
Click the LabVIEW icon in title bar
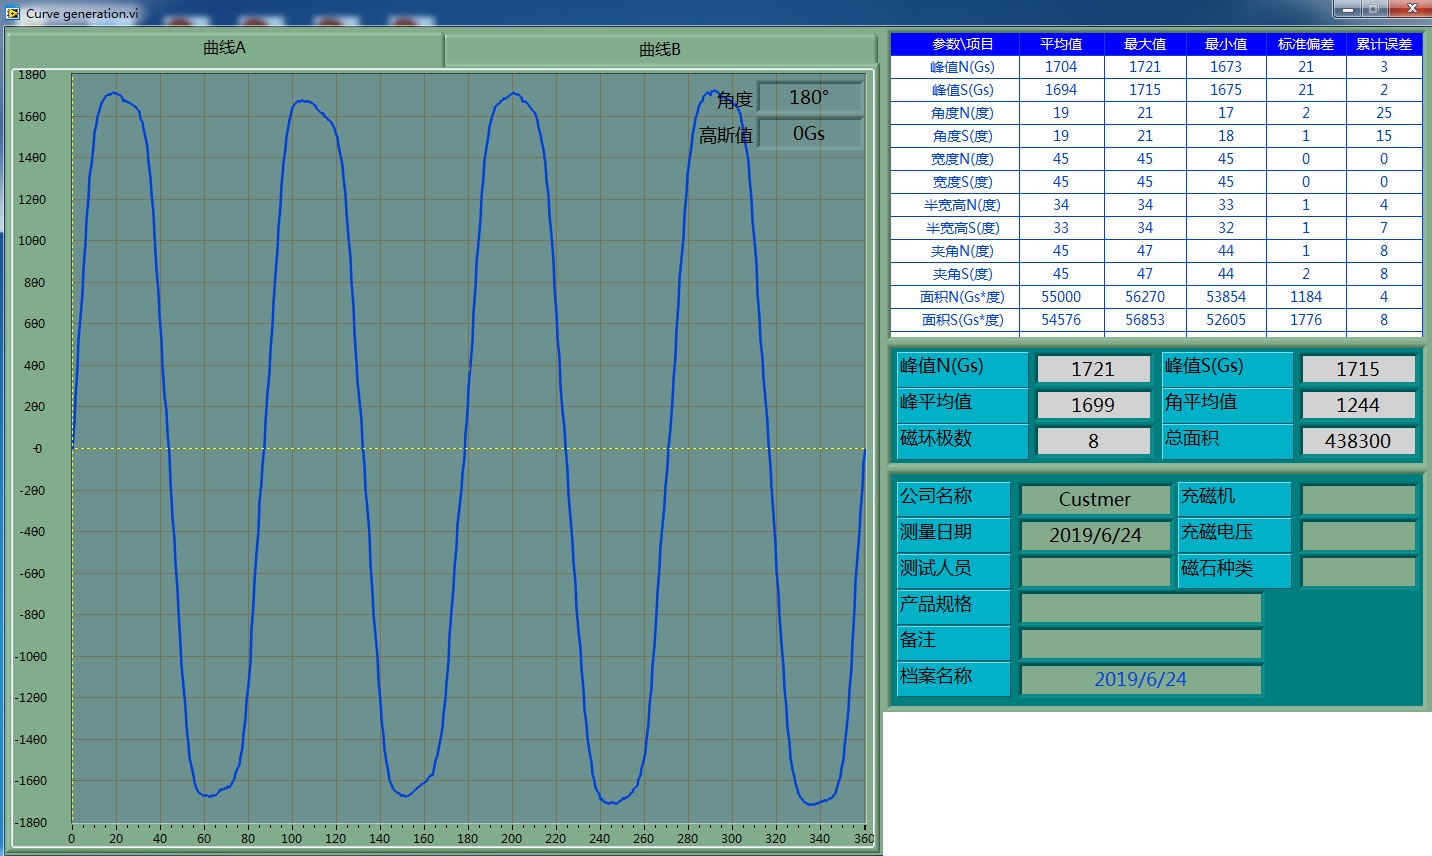coord(12,13)
